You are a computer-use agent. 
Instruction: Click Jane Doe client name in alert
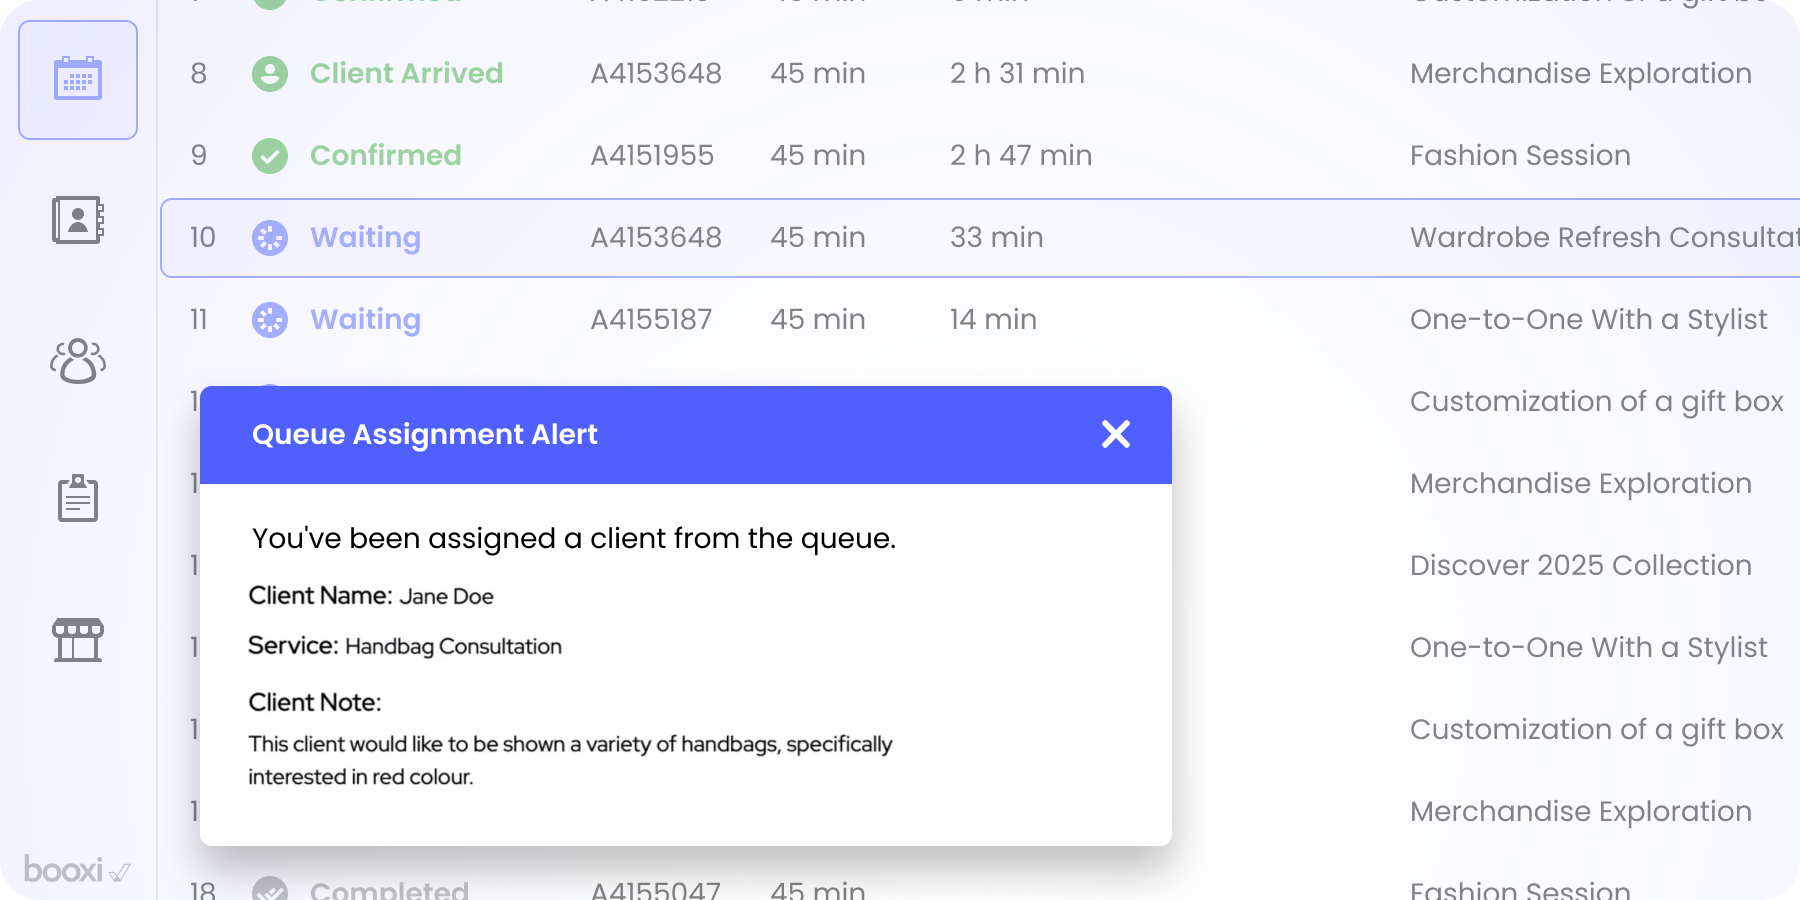click(446, 596)
